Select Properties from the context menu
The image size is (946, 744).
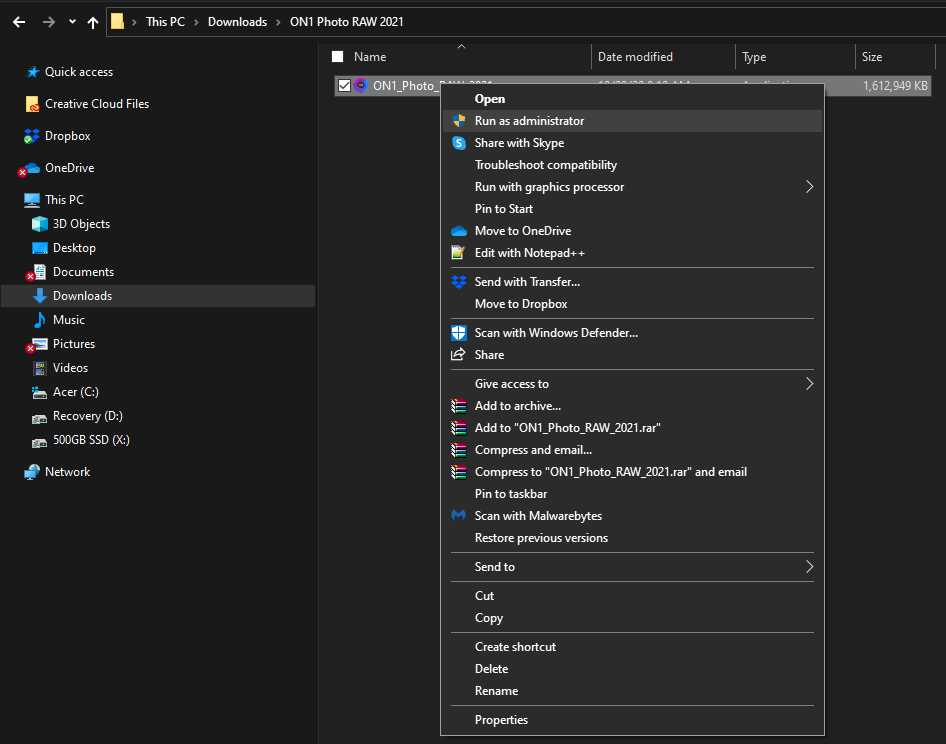pyautogui.click(x=501, y=720)
